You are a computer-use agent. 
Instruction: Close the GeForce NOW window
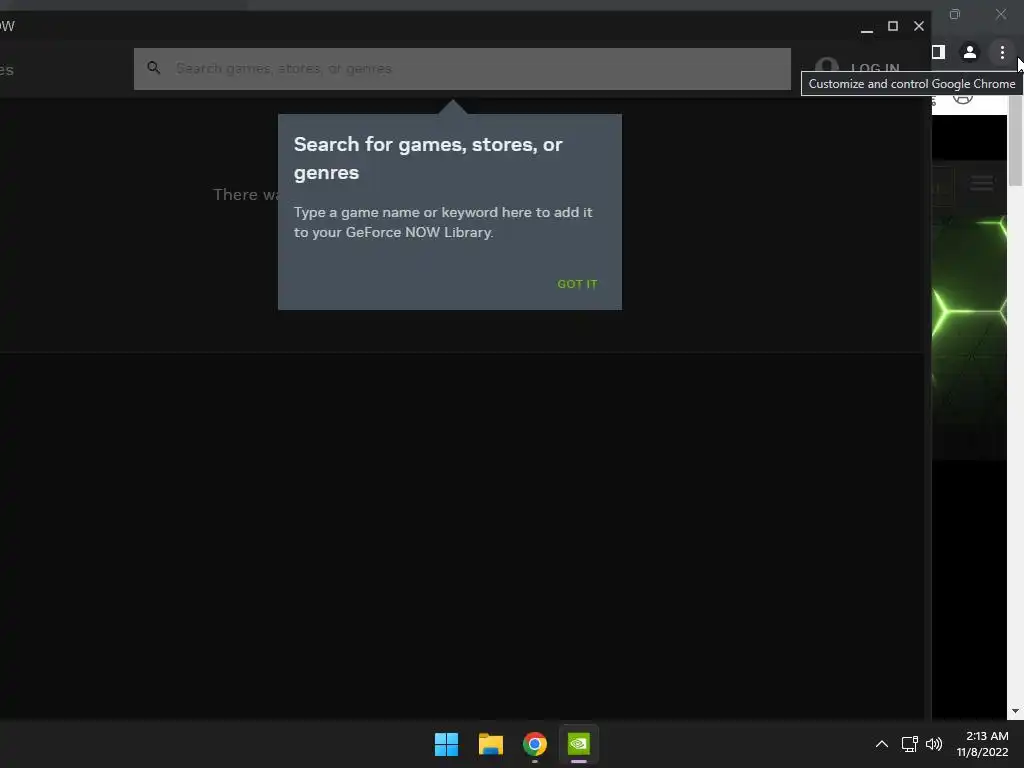point(919,26)
